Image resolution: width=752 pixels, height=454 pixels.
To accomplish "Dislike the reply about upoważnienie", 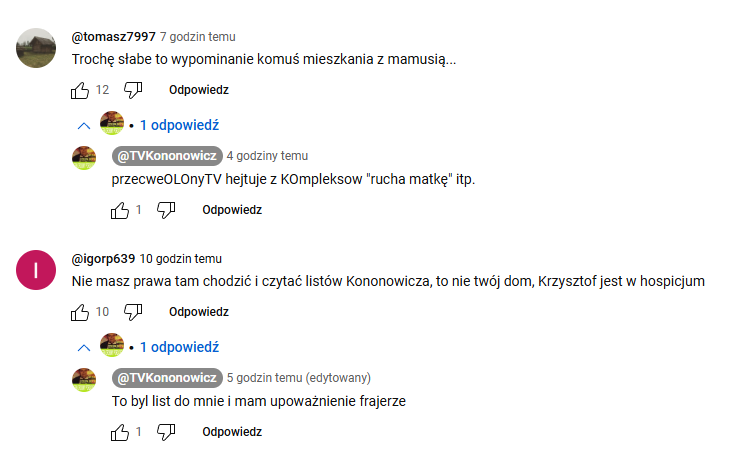I will coord(167,432).
